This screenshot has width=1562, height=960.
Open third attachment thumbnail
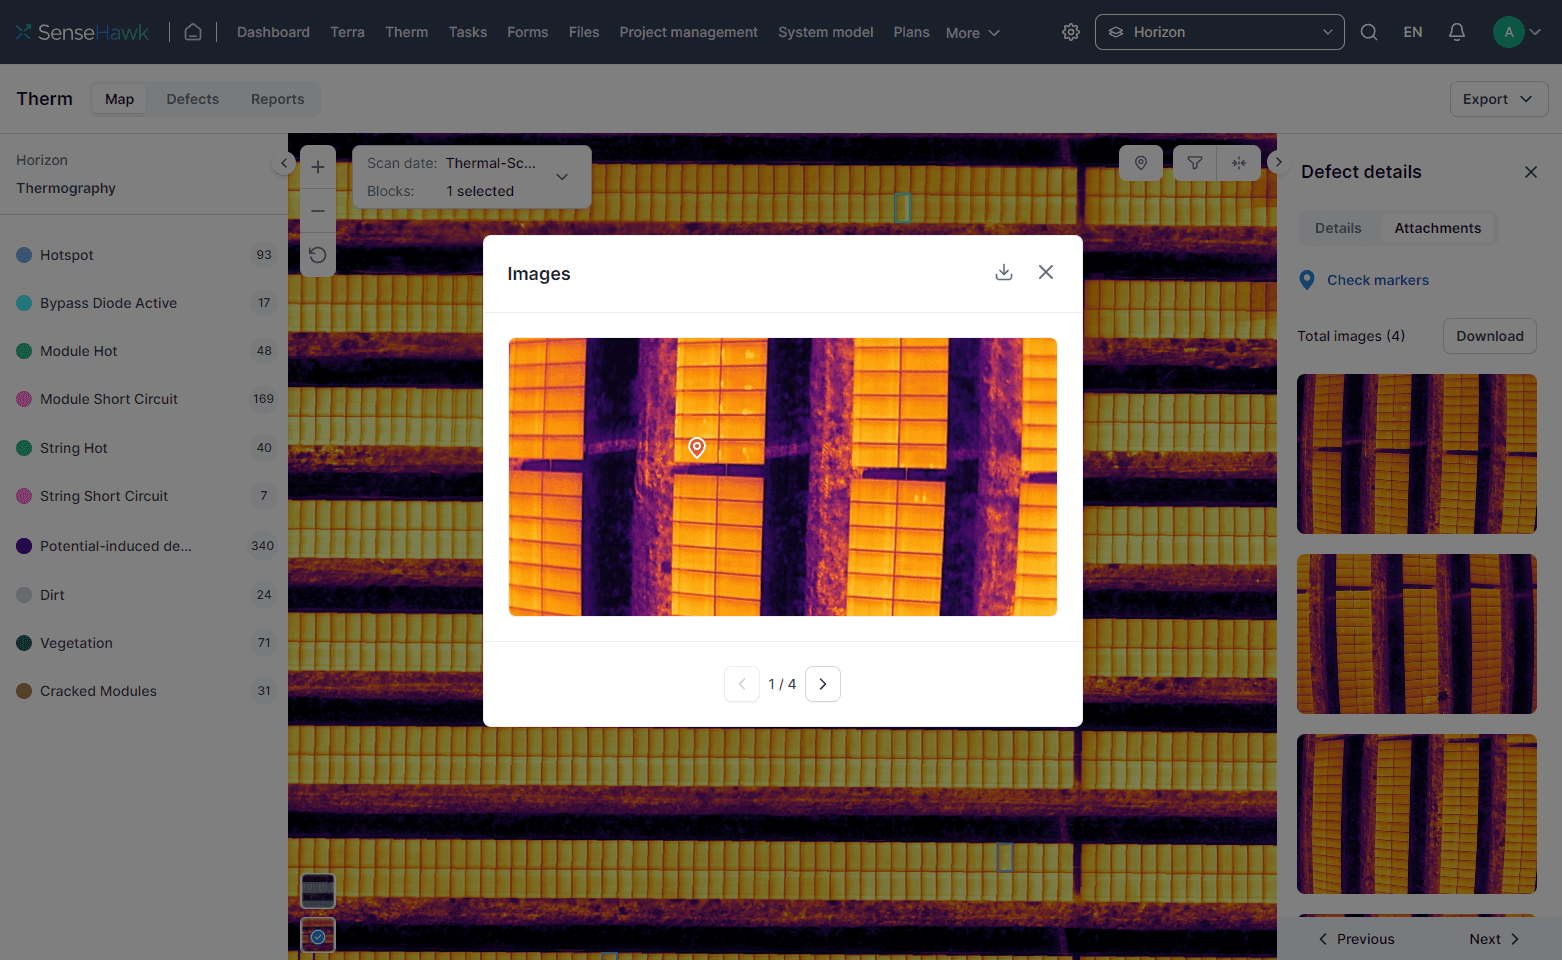coord(1417,814)
